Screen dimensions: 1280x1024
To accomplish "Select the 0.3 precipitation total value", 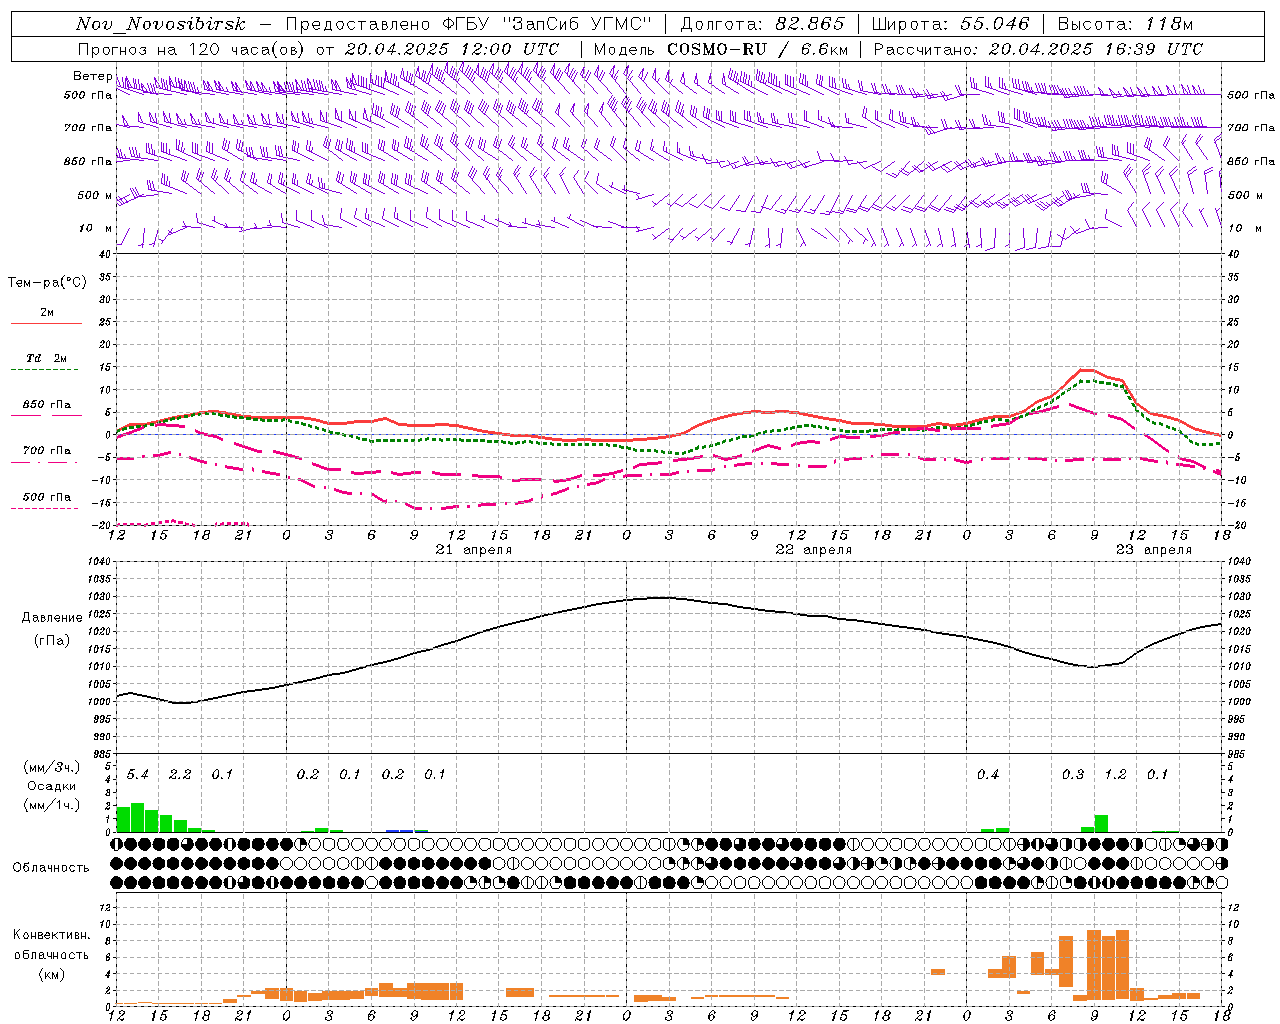I will (1073, 775).
